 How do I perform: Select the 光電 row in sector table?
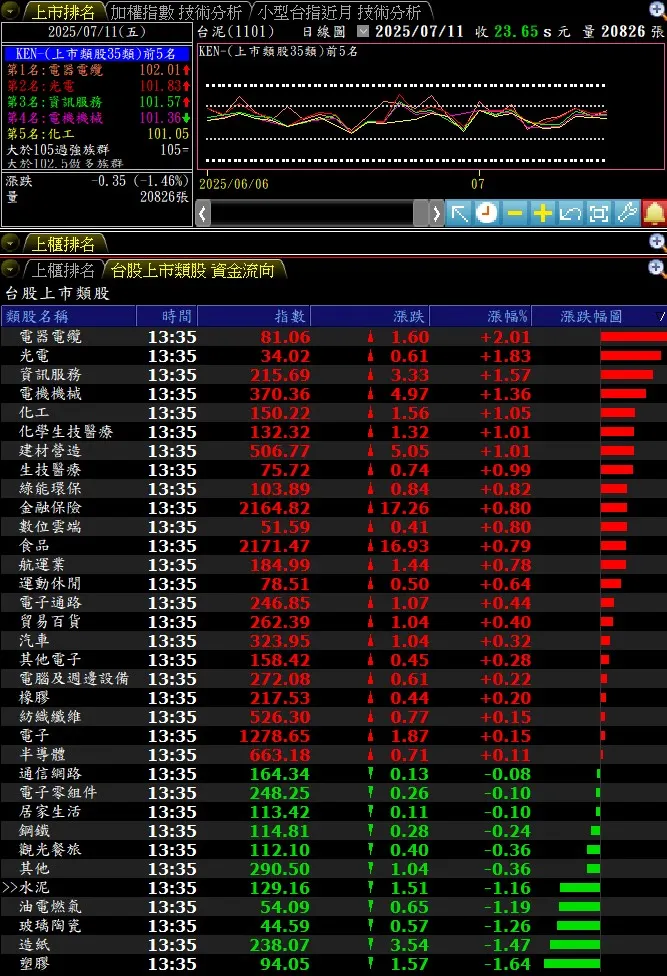click(x=334, y=356)
